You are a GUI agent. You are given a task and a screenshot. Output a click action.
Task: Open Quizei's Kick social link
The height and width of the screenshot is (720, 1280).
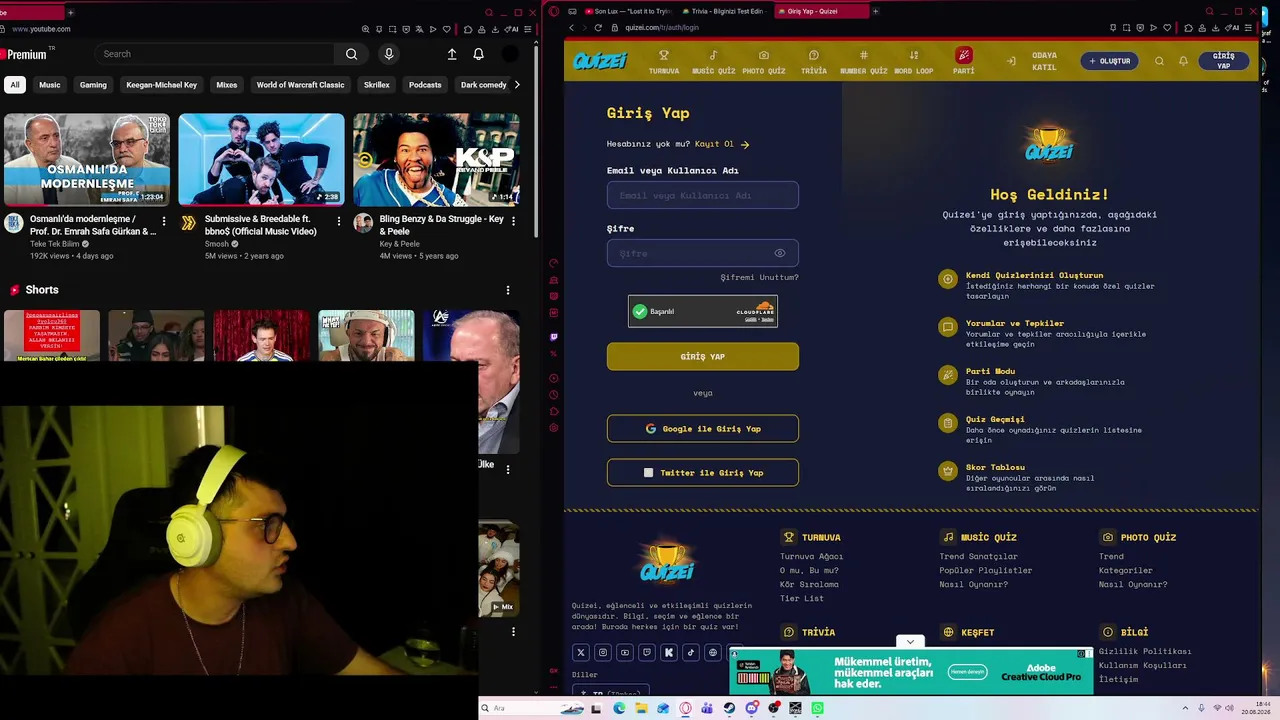pos(668,652)
